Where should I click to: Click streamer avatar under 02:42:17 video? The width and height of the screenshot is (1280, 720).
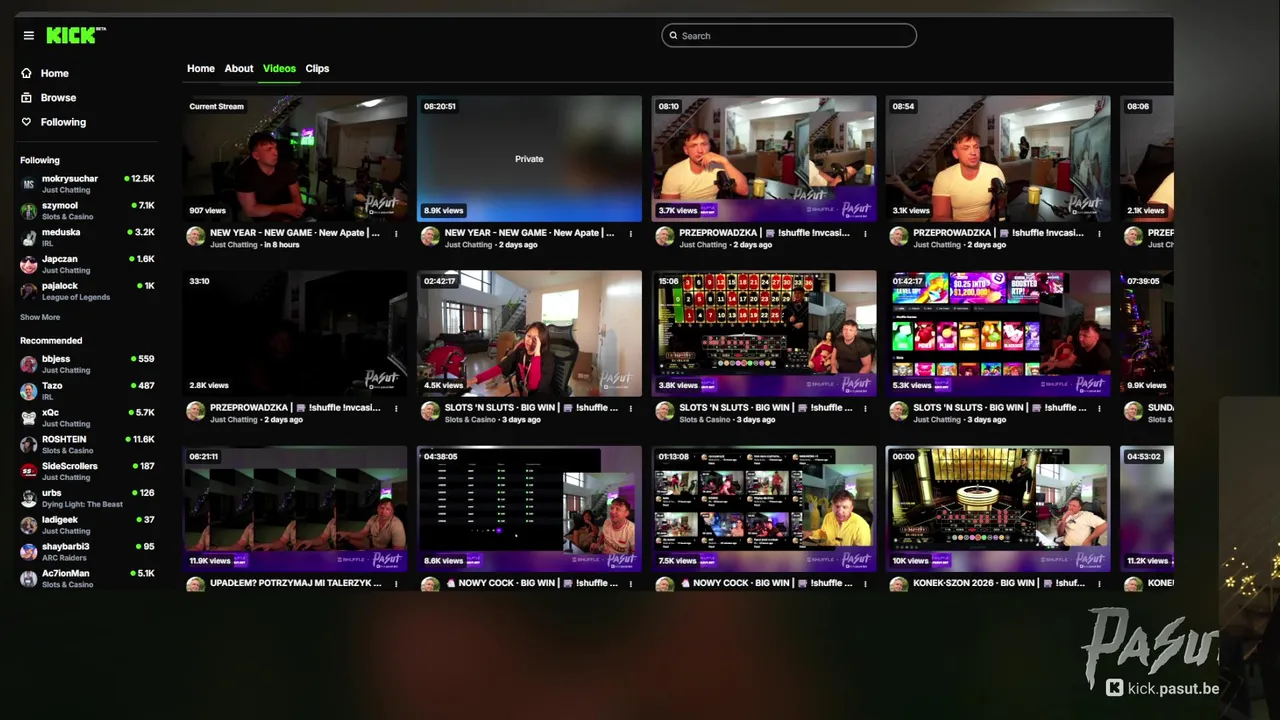(430, 411)
